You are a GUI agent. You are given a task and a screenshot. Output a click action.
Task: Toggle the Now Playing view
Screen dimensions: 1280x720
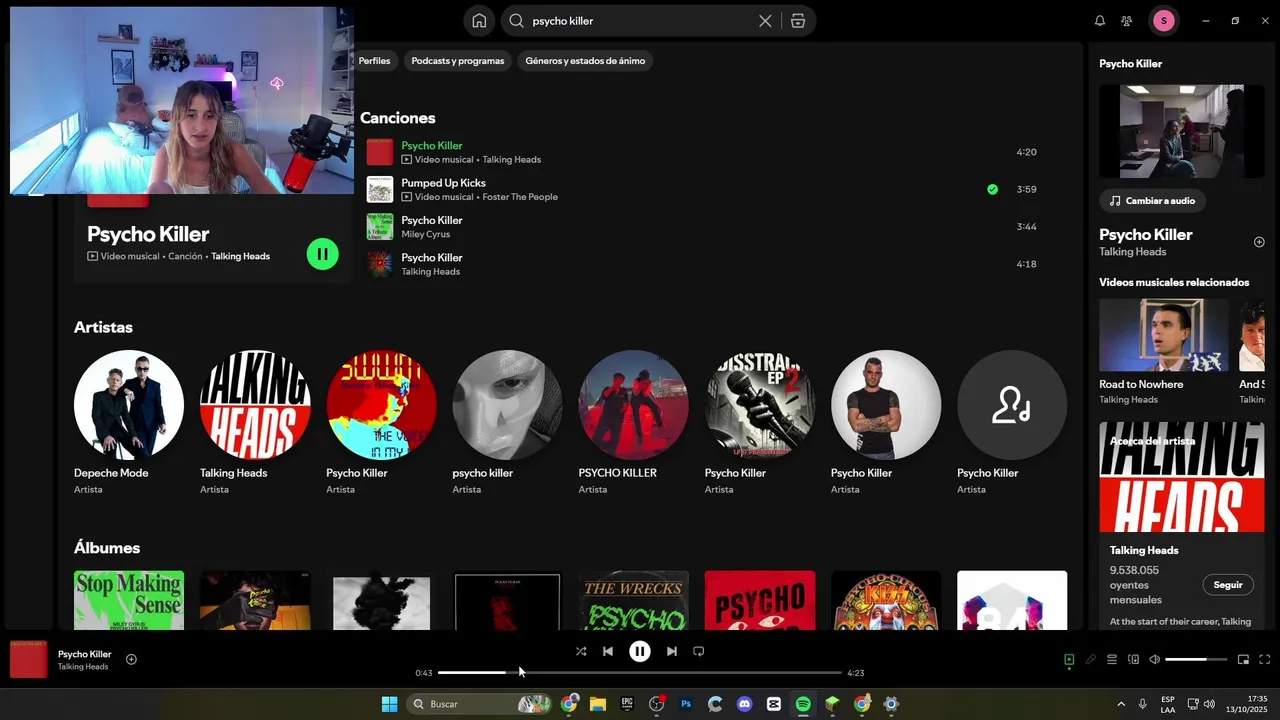click(1069, 660)
